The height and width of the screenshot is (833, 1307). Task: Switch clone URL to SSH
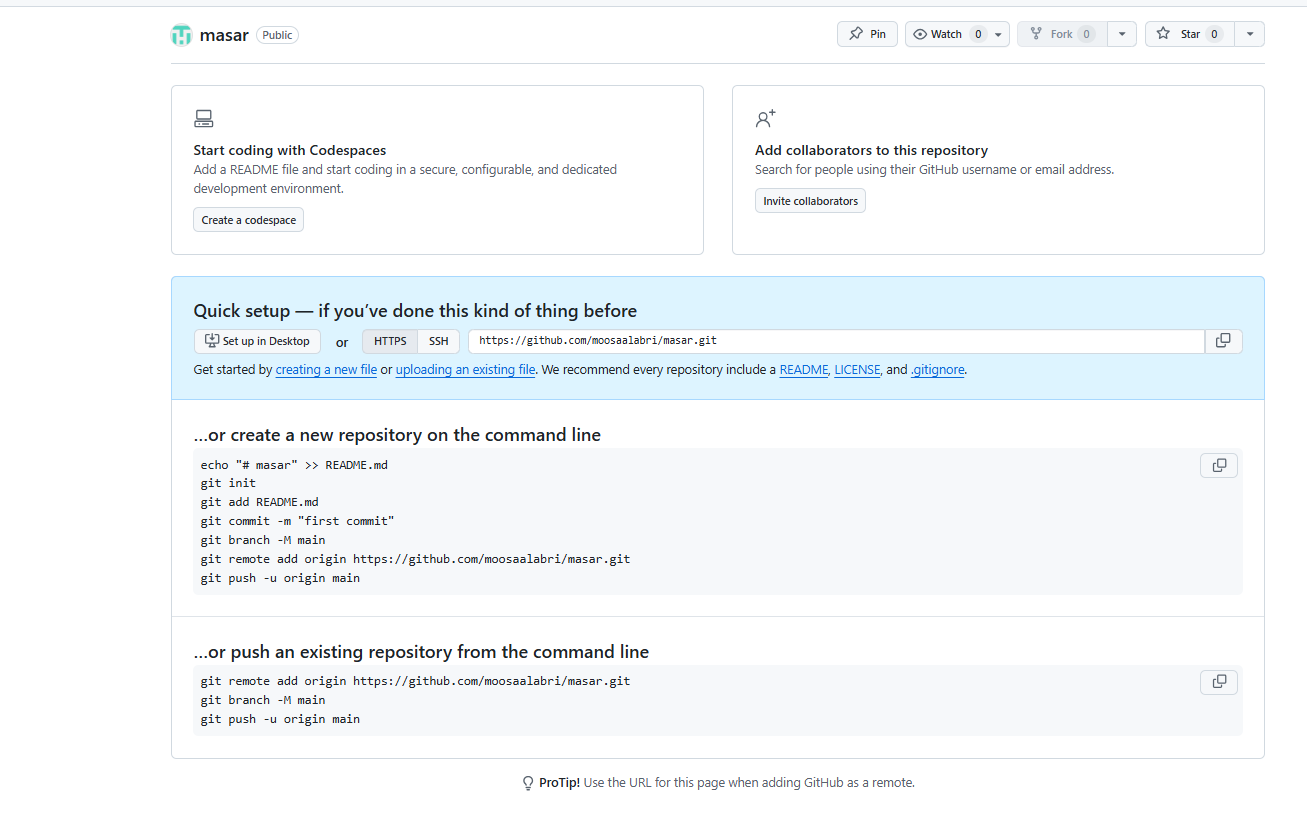pos(438,341)
